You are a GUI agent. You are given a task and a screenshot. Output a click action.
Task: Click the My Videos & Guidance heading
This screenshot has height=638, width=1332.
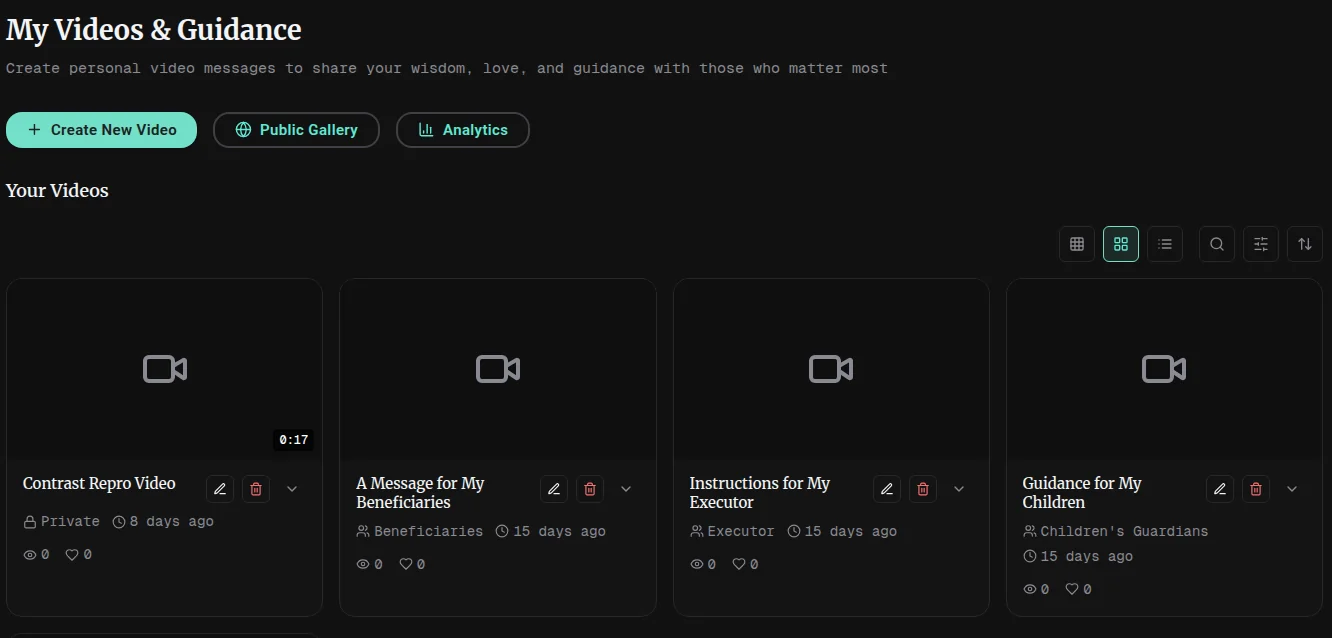154,30
